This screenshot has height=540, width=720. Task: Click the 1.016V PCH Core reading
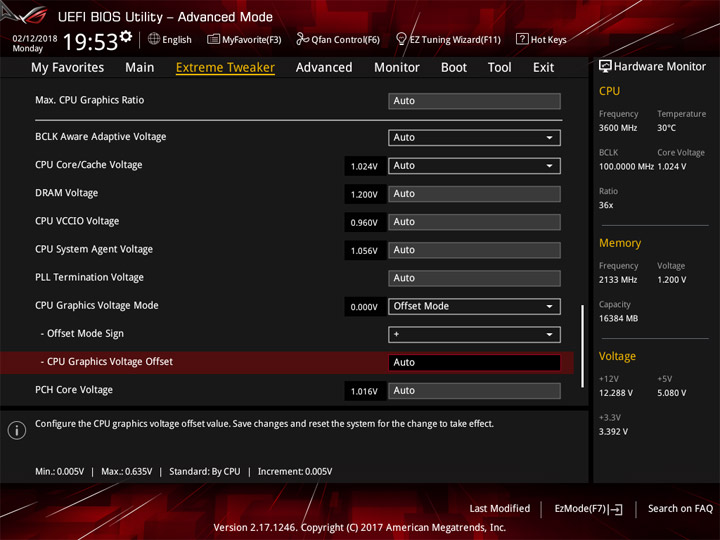[x=365, y=391]
